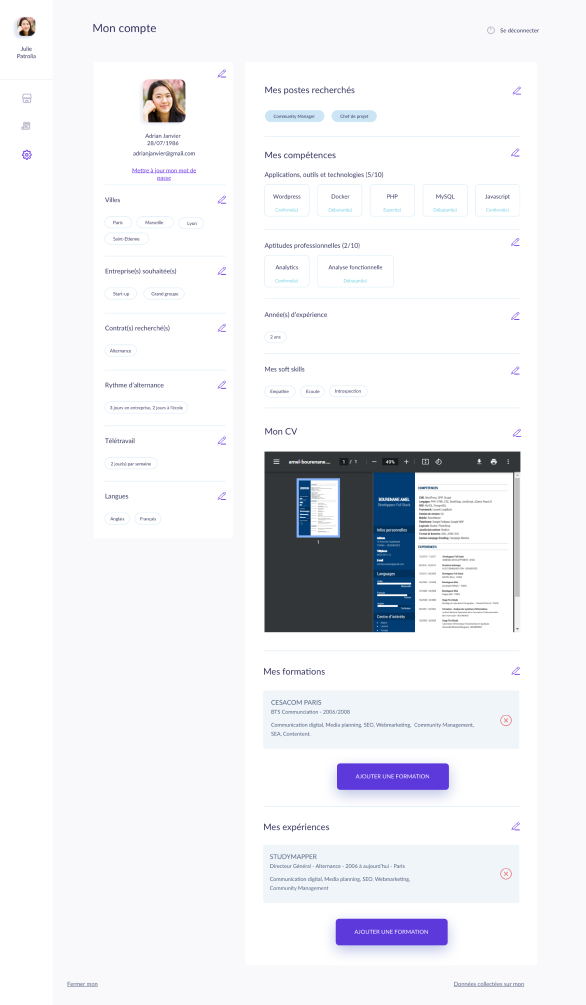Open the news icon in the sidebar

26,126
